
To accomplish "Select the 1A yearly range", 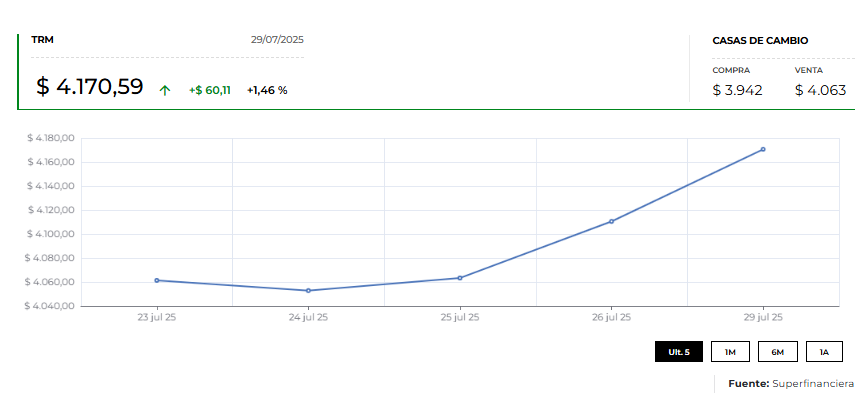I will click(824, 352).
